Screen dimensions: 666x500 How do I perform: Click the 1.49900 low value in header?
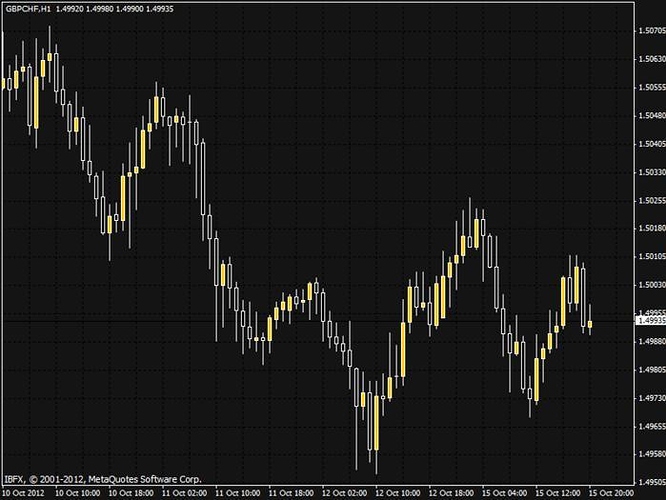[129, 8]
